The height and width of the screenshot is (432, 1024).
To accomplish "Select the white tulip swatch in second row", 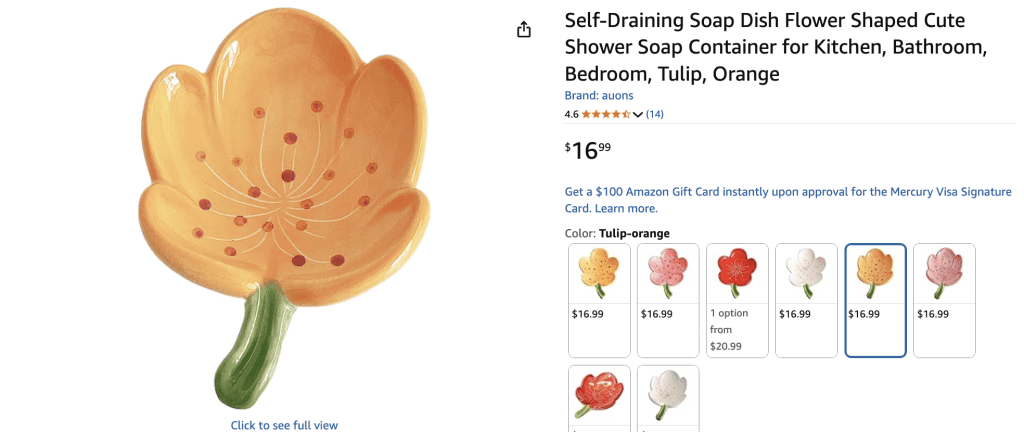I will [668, 398].
